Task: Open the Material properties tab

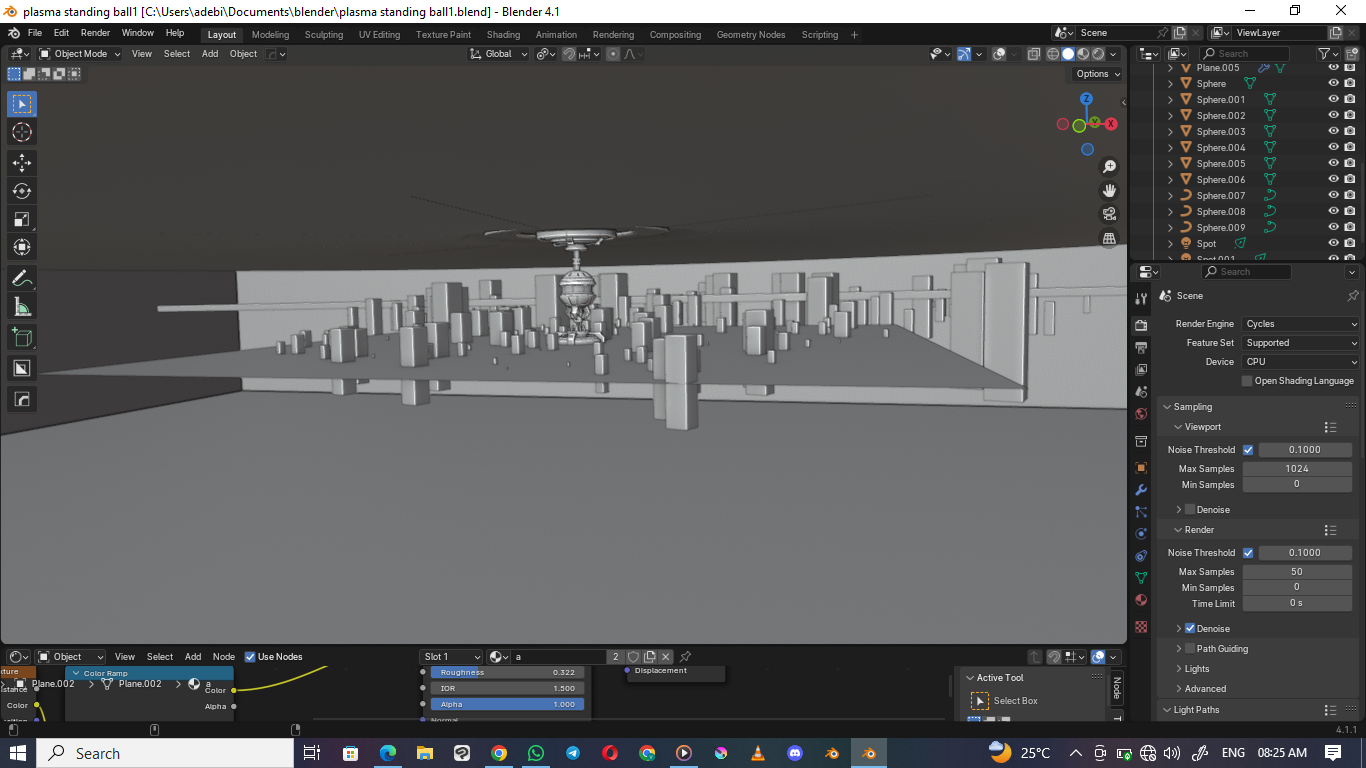Action: tap(1141, 600)
